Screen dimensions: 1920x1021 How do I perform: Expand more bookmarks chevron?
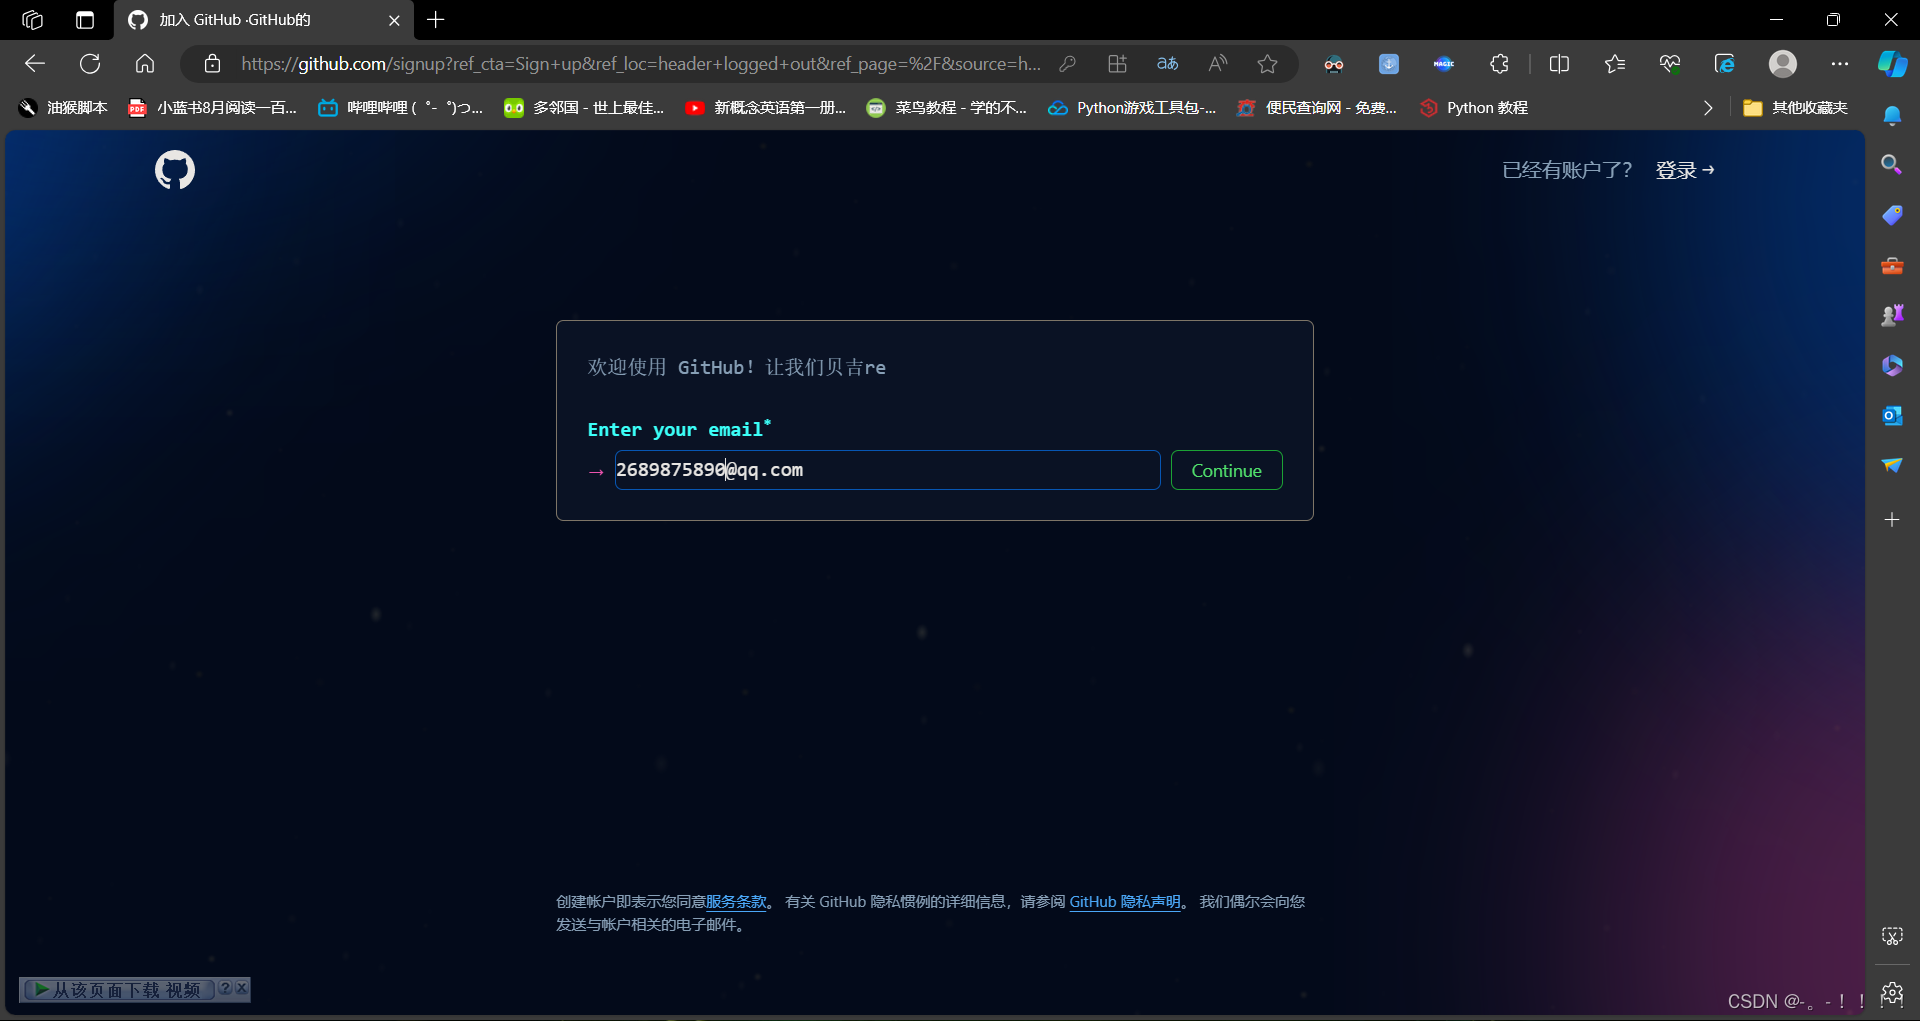tap(1708, 108)
